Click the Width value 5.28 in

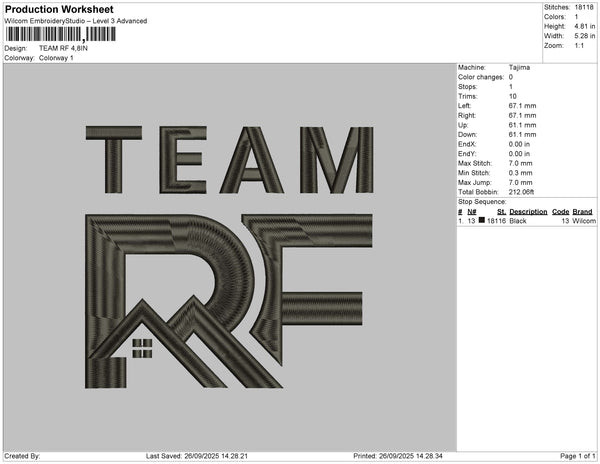[x=585, y=36]
